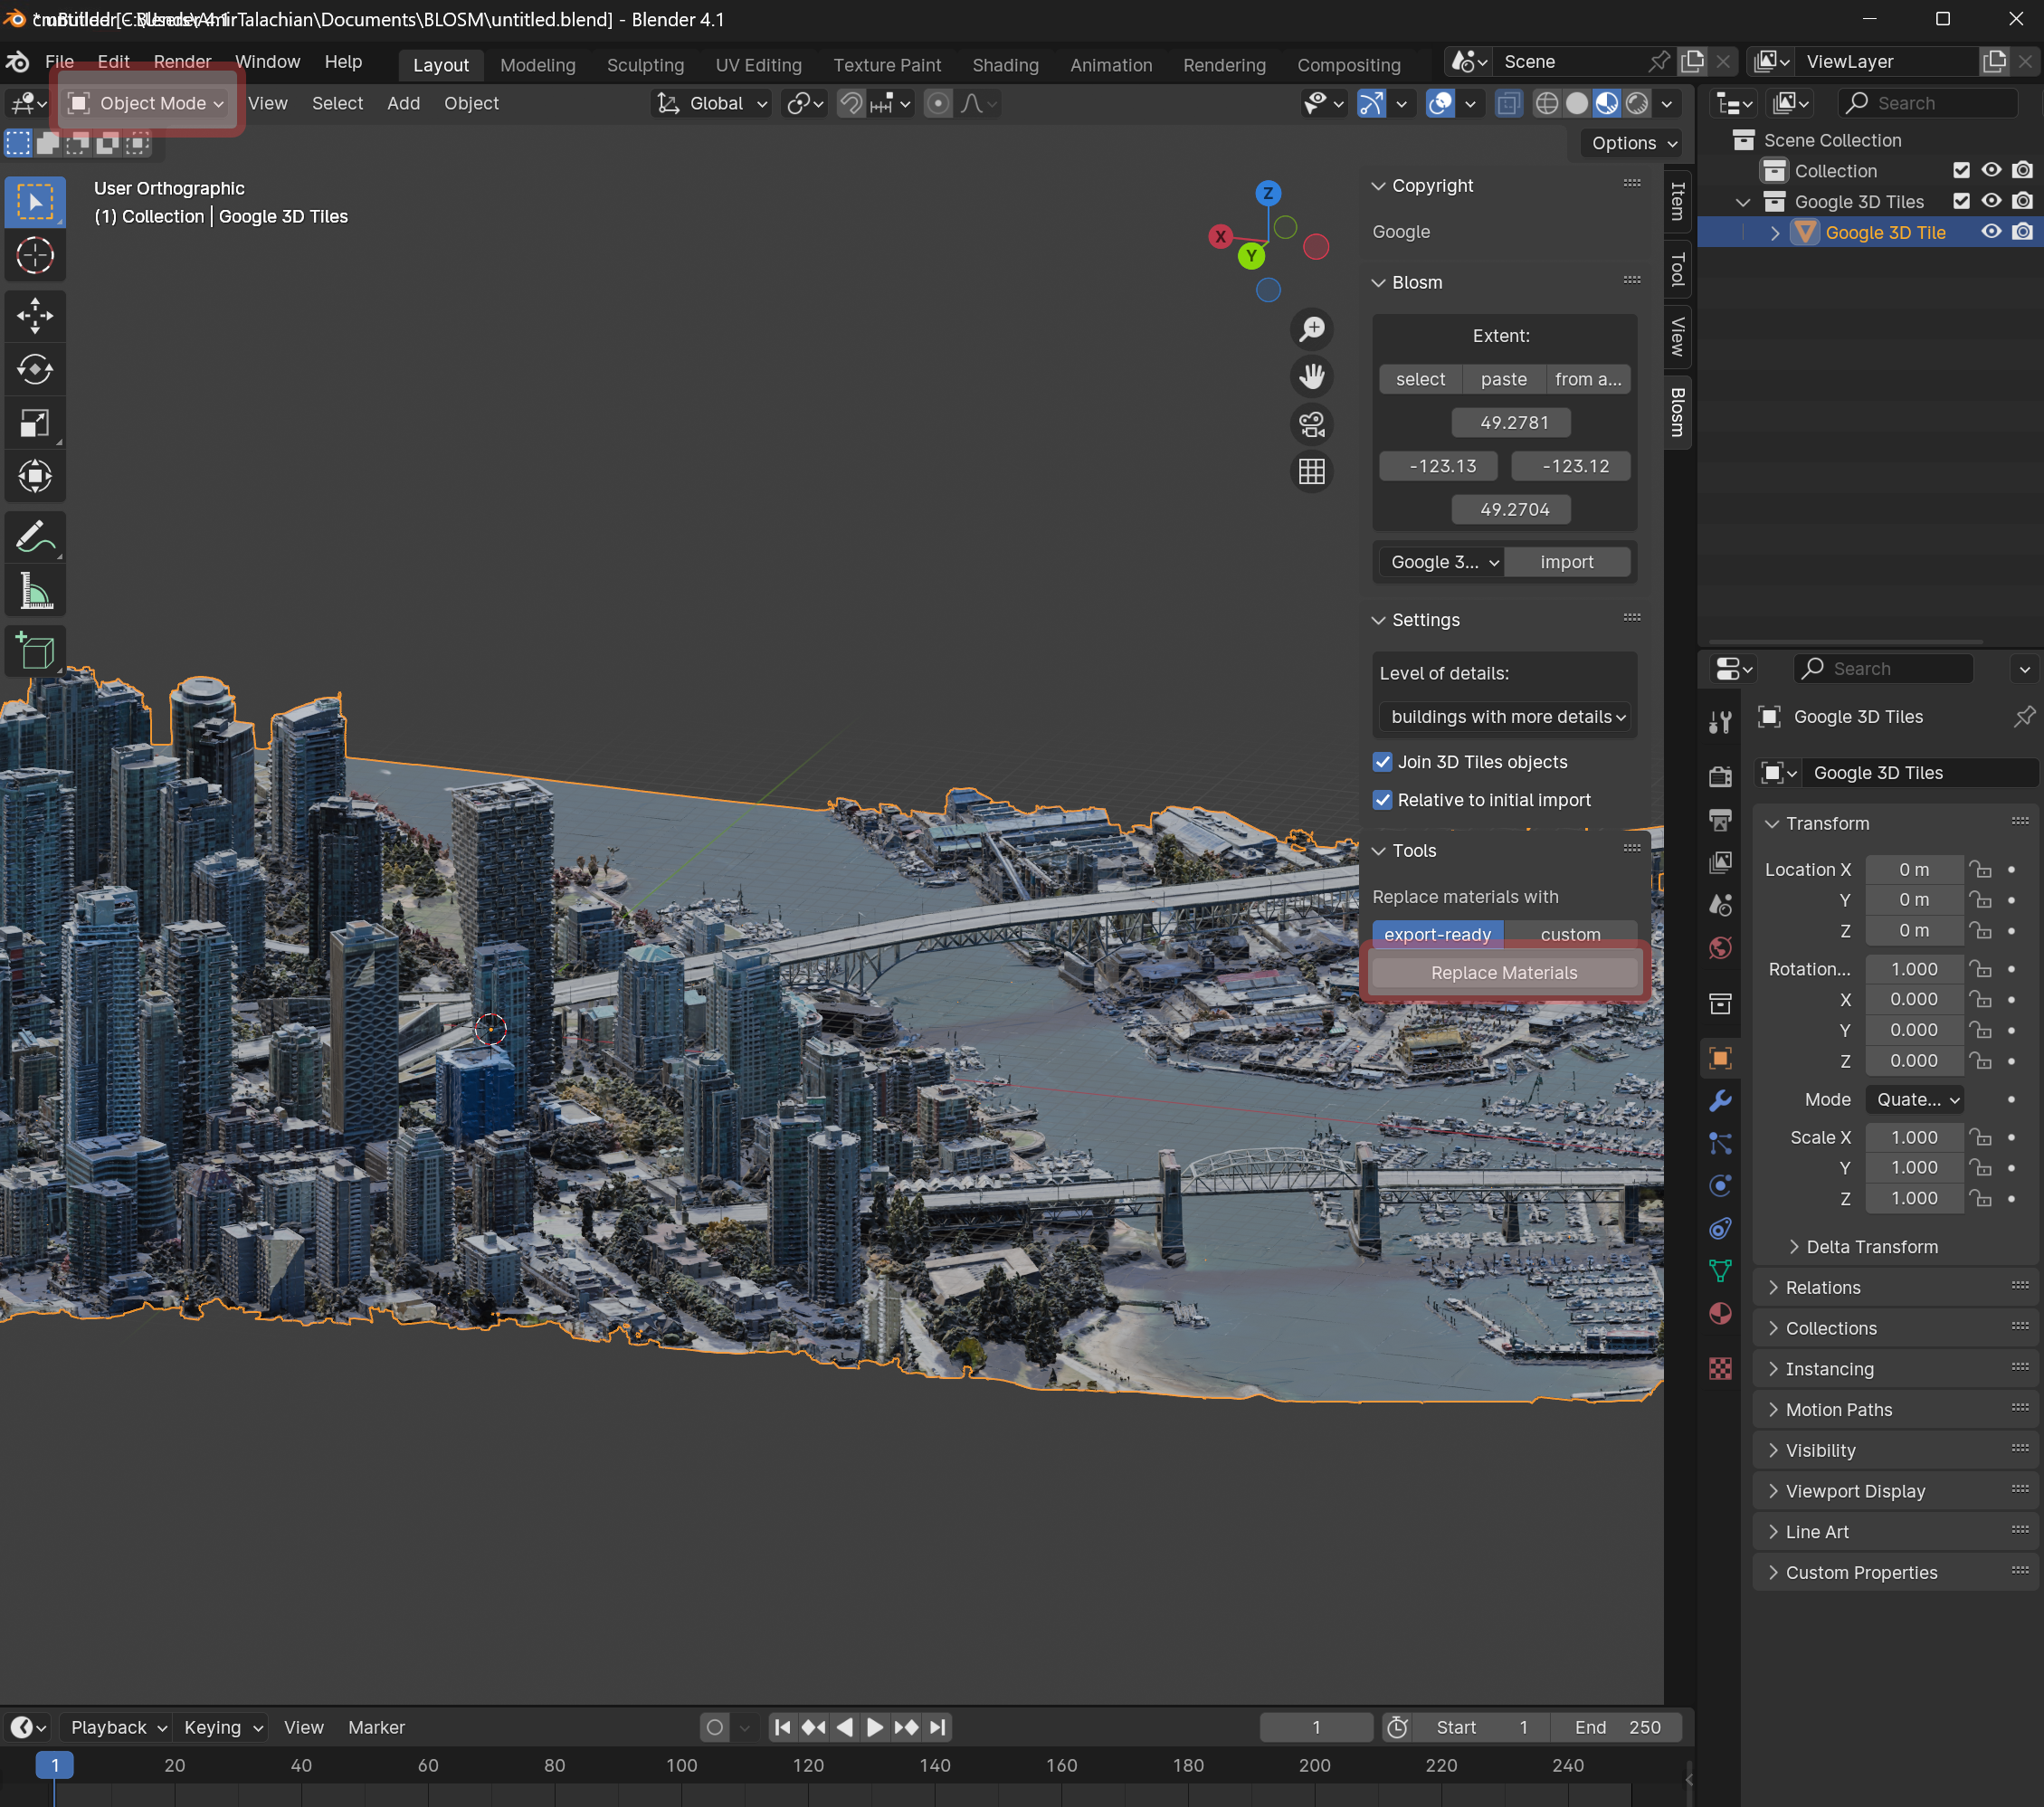Select the Annotate tool

[35, 537]
